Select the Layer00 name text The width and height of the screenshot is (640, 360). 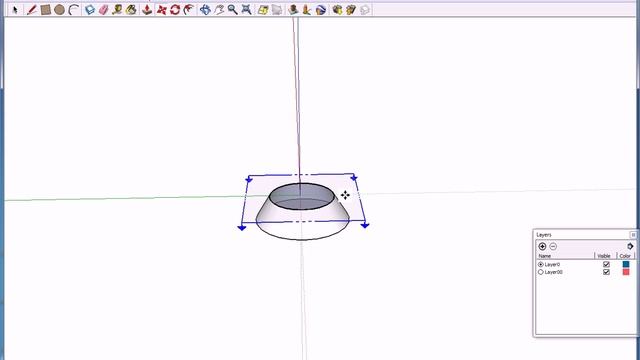point(553,272)
